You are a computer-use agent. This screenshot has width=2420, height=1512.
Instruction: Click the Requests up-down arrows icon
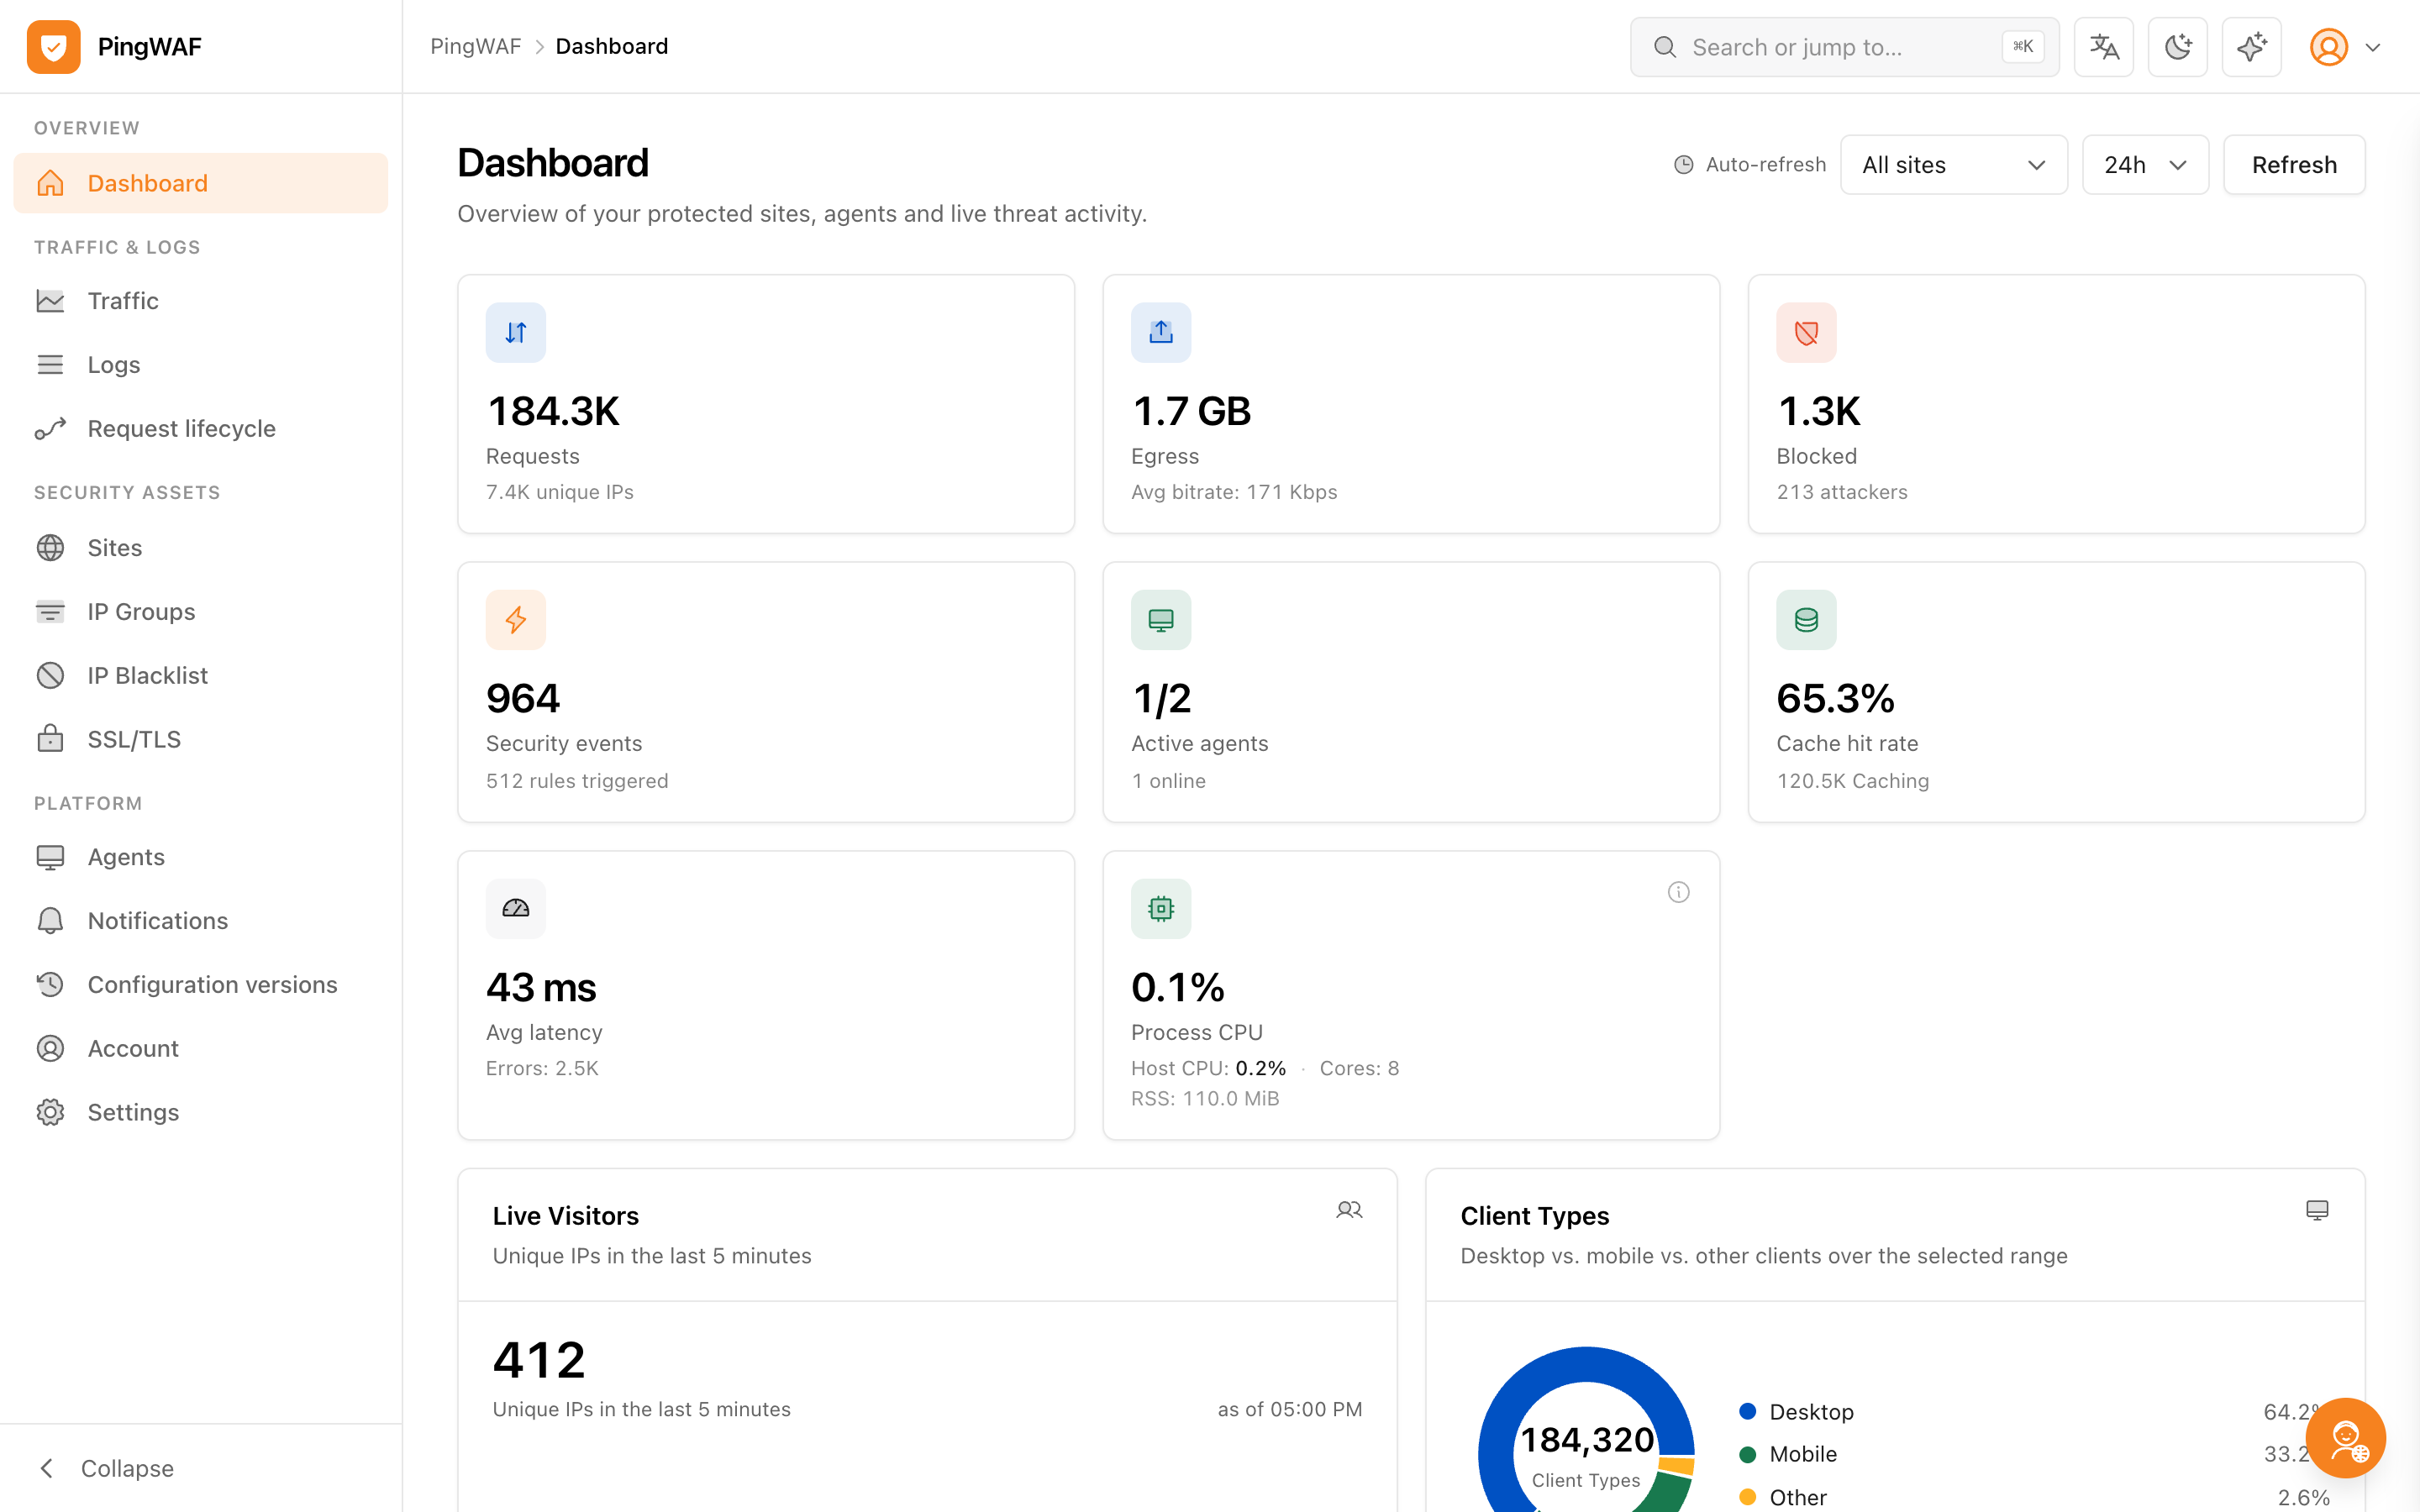click(516, 332)
